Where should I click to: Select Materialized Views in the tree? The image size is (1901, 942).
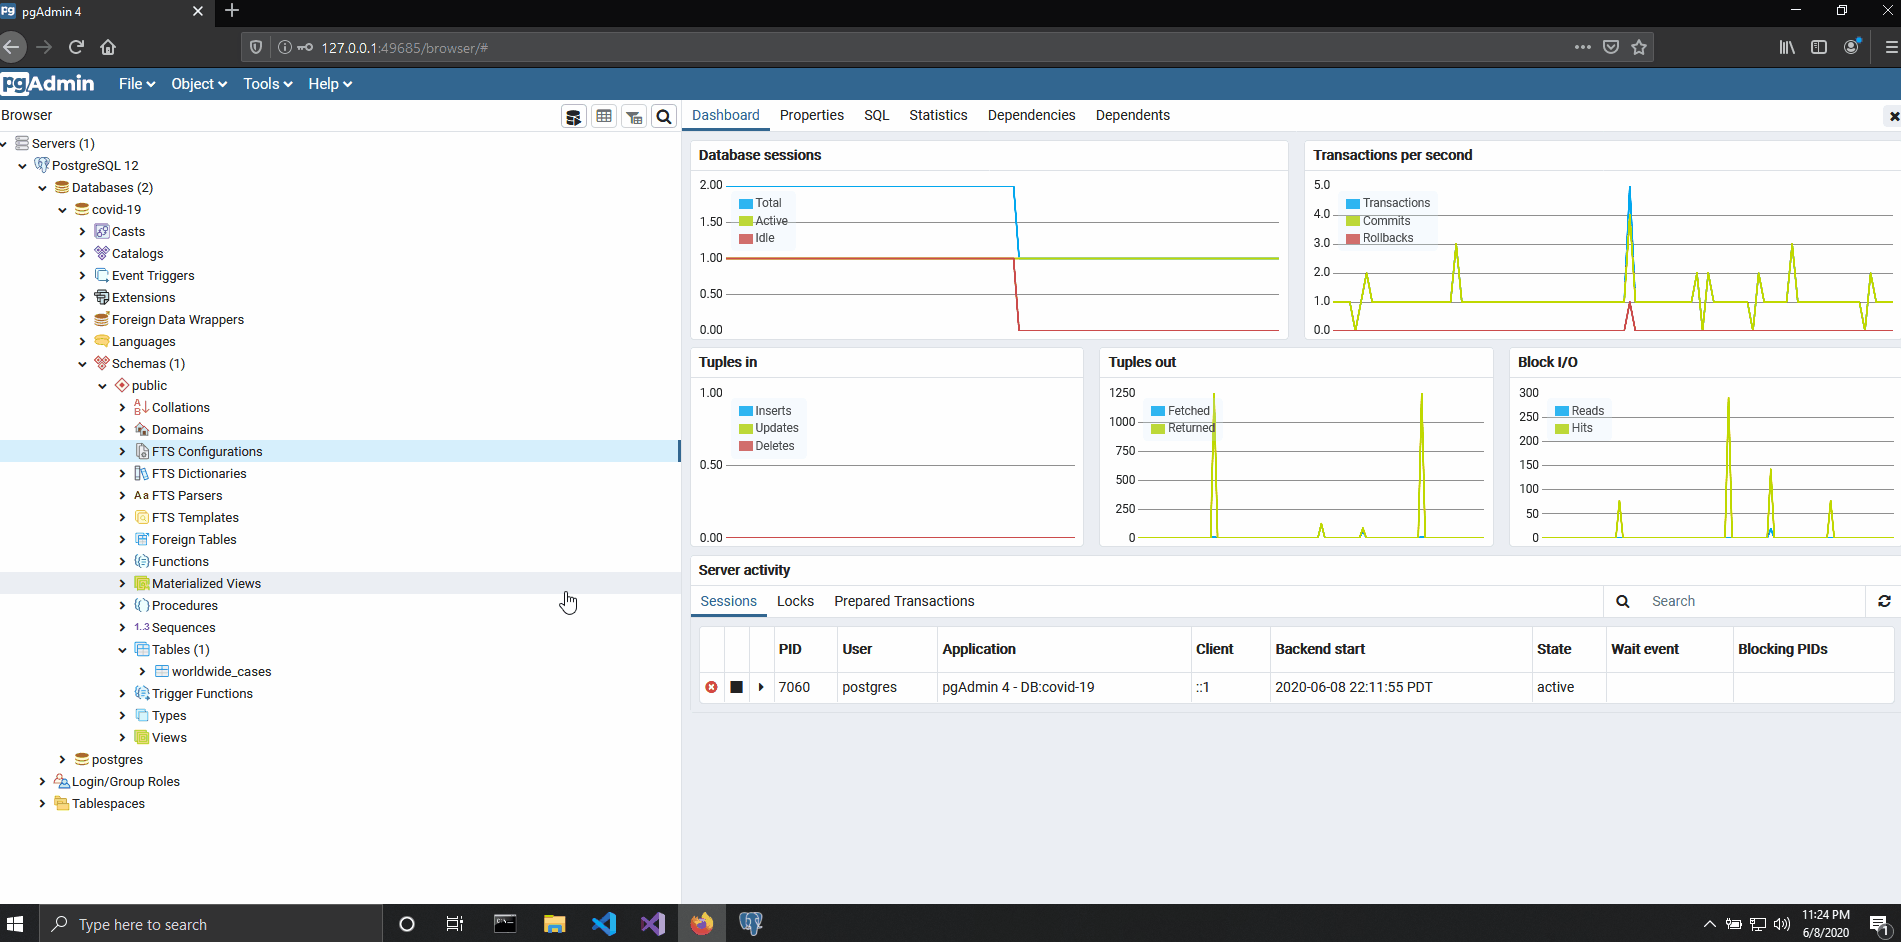coord(206,584)
